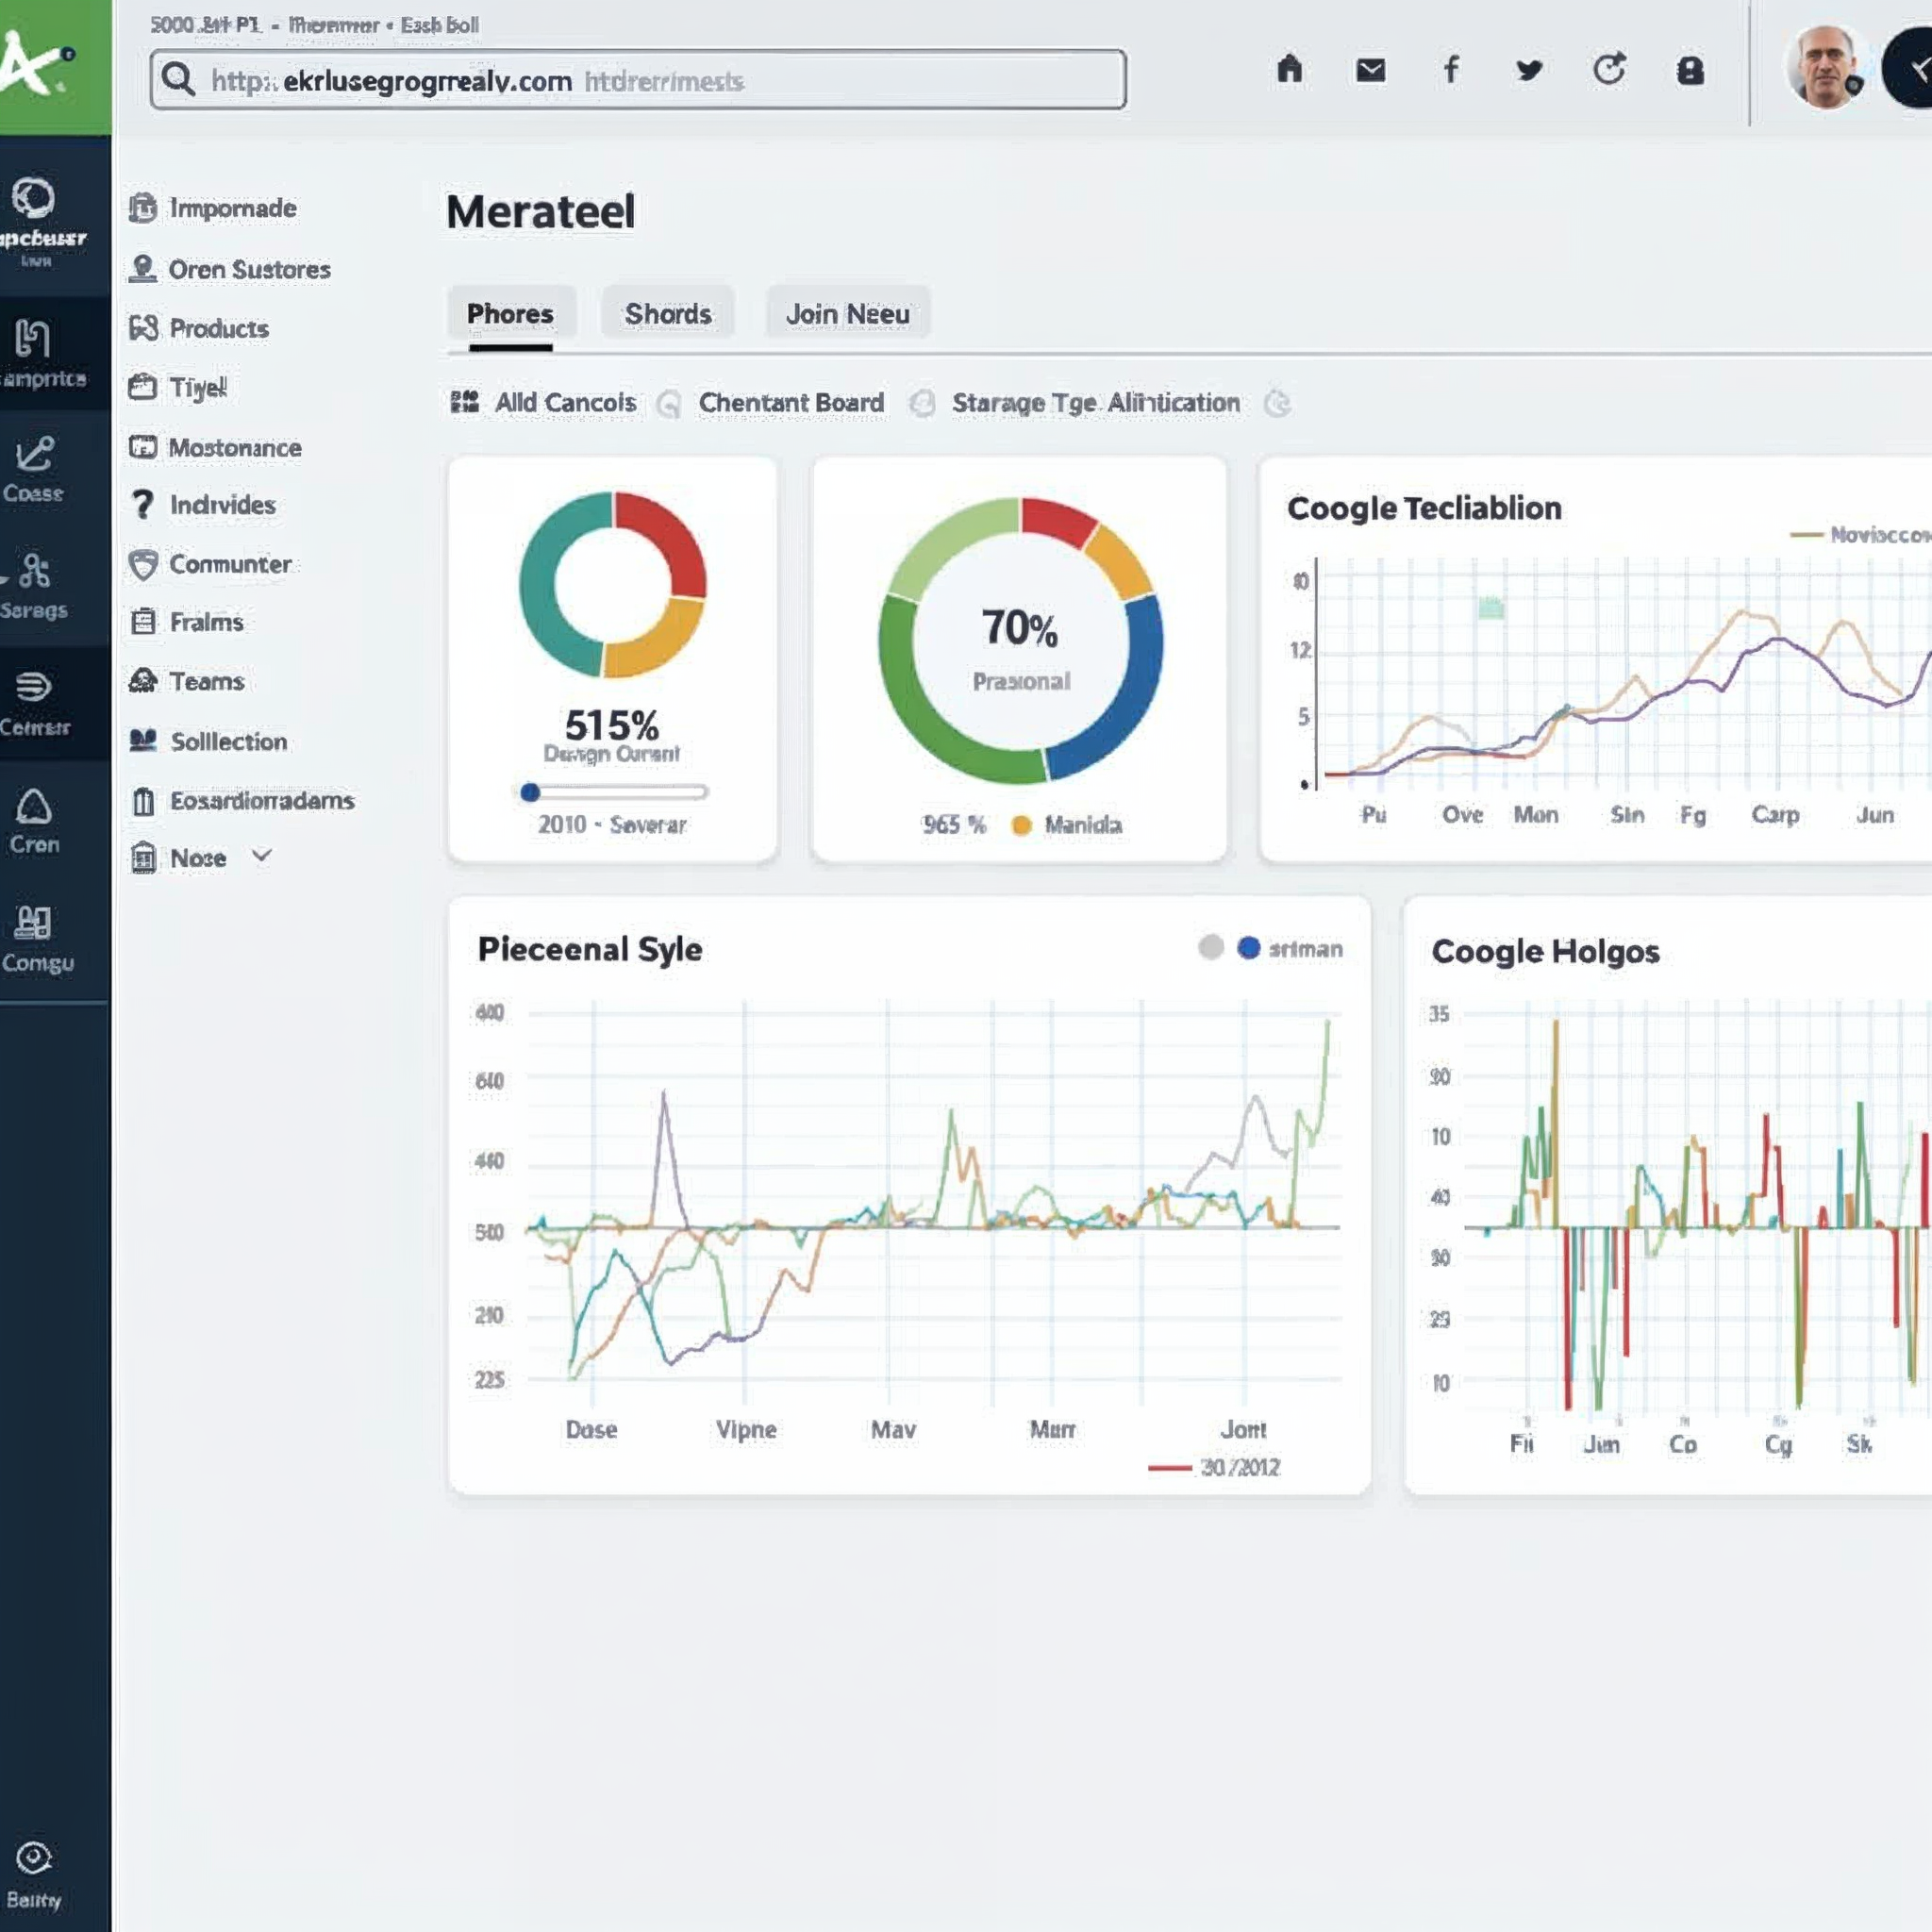The image size is (1932, 1932).
Task: Click the home icon in top toolbar
Action: 1289,69
